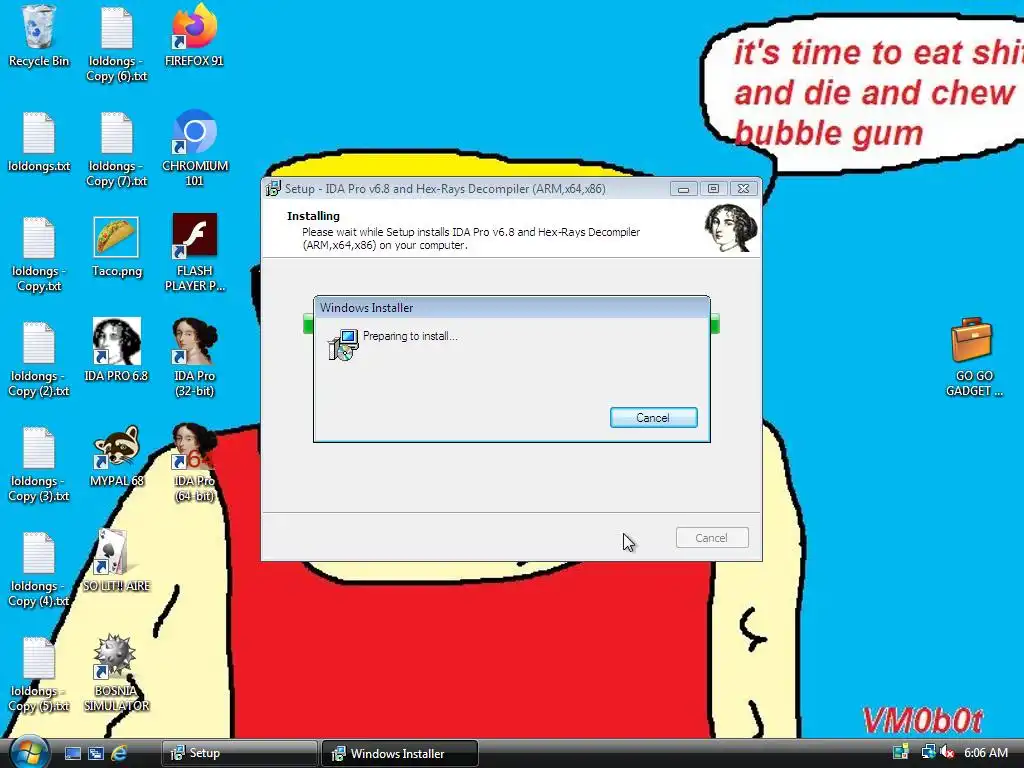The width and height of the screenshot is (1024, 768).
Task: Open the Recycle Bin desktop icon
Action: (x=39, y=37)
